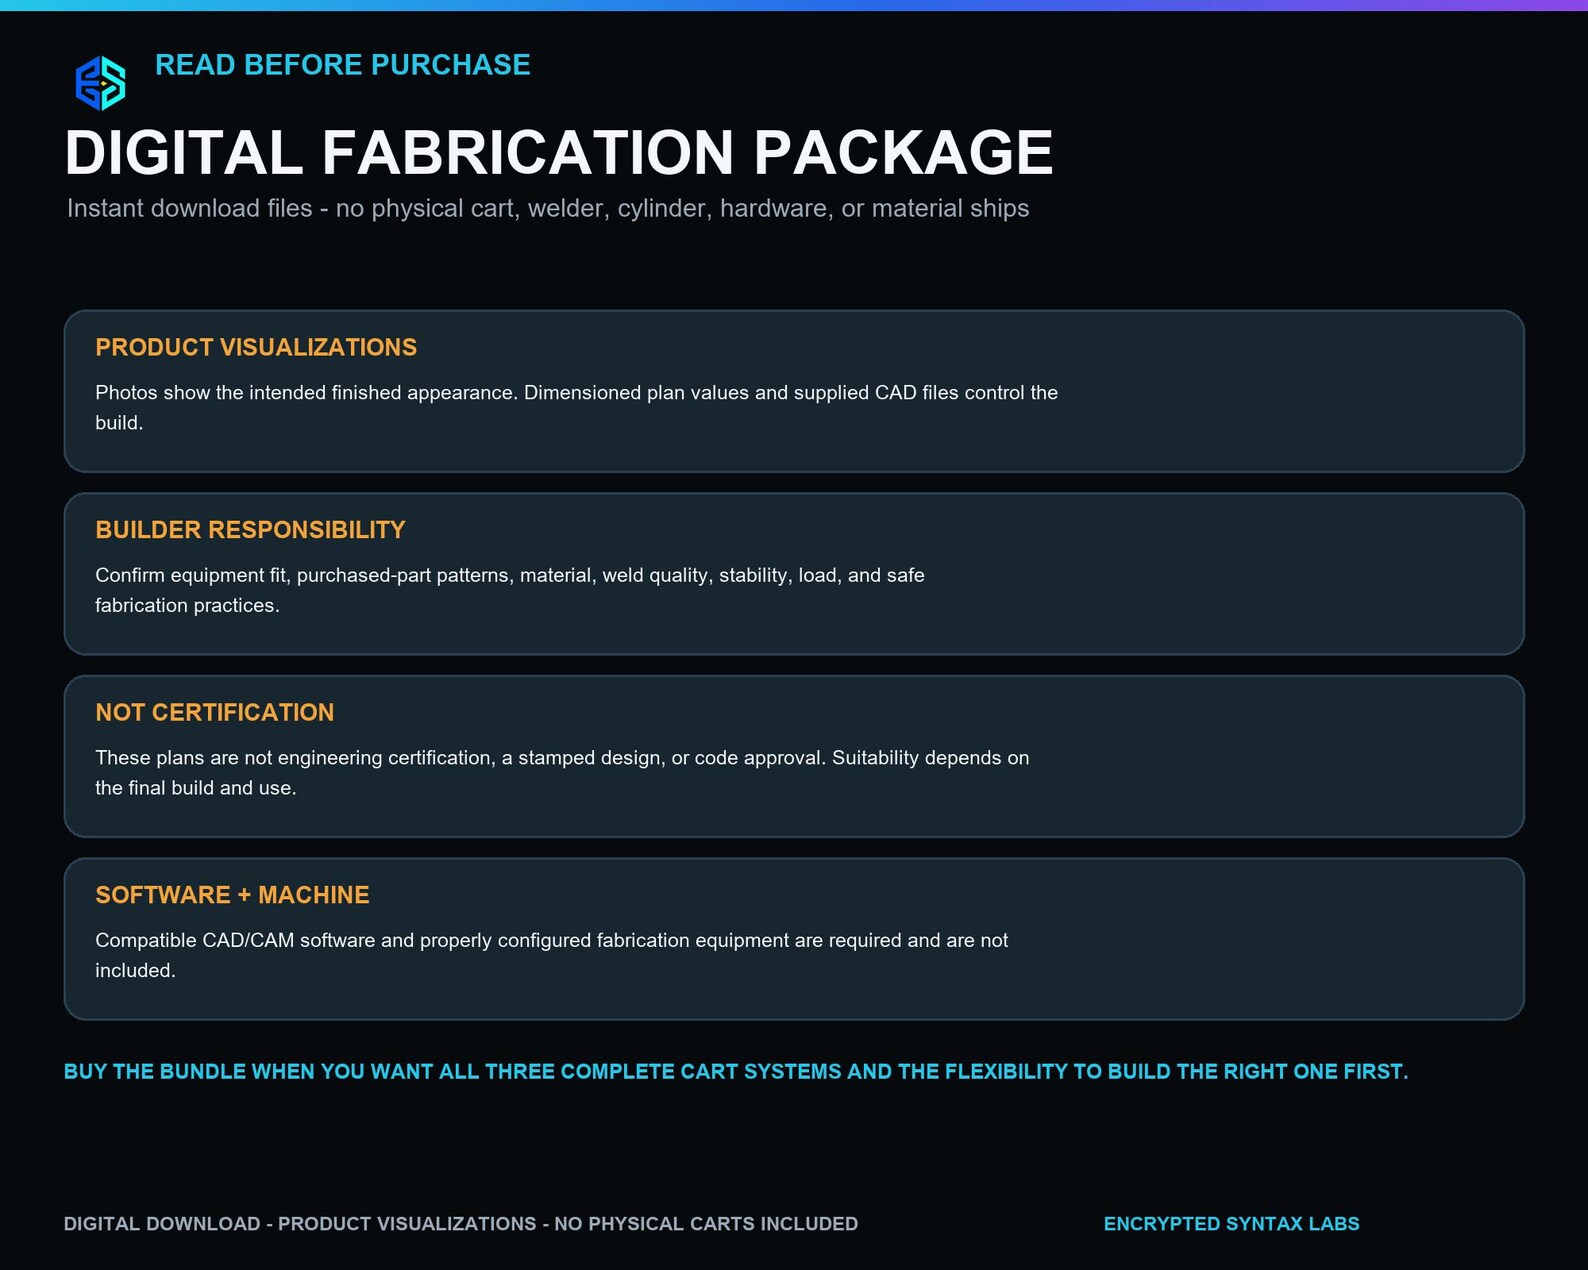Click the BUY THE BUNDLE call-to-action line
The height and width of the screenshot is (1270, 1588).
[736, 1071]
